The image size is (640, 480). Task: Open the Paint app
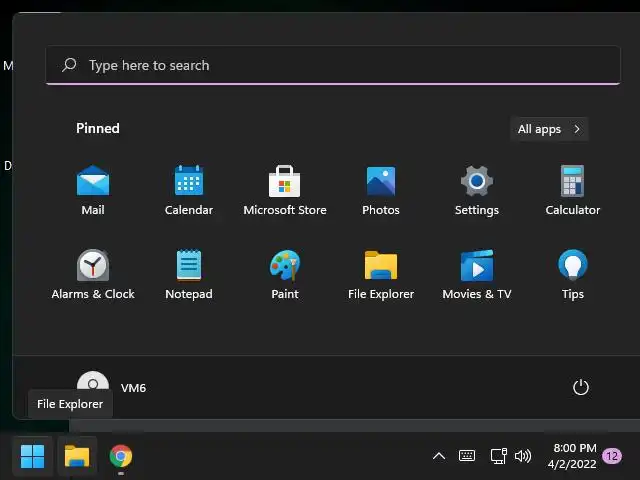[x=285, y=274]
